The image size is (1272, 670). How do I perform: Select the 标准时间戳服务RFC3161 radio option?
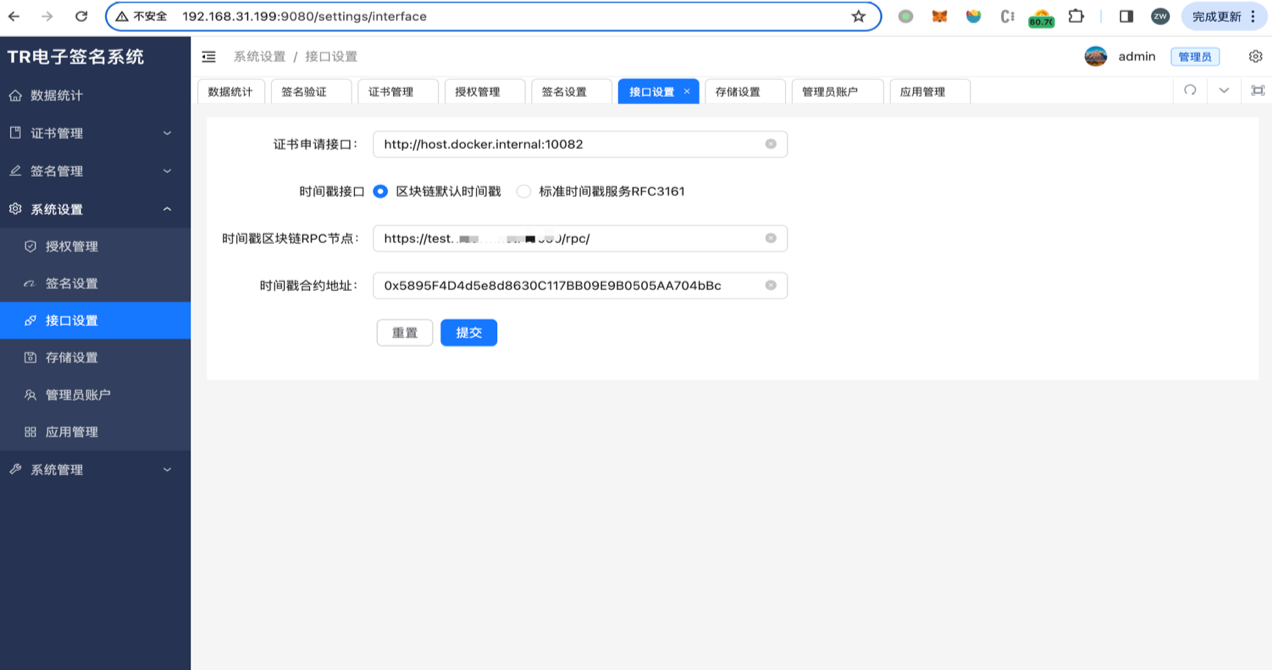[523, 191]
